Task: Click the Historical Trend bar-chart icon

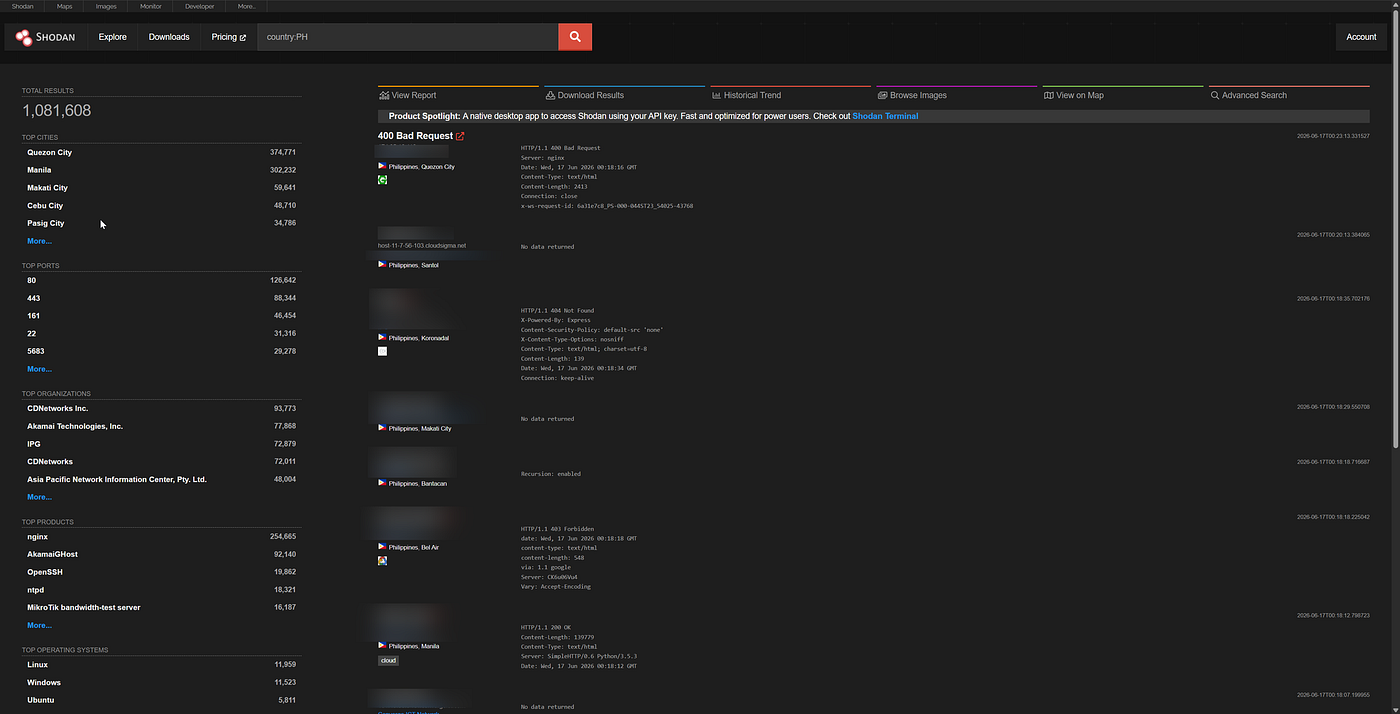Action: click(716, 95)
